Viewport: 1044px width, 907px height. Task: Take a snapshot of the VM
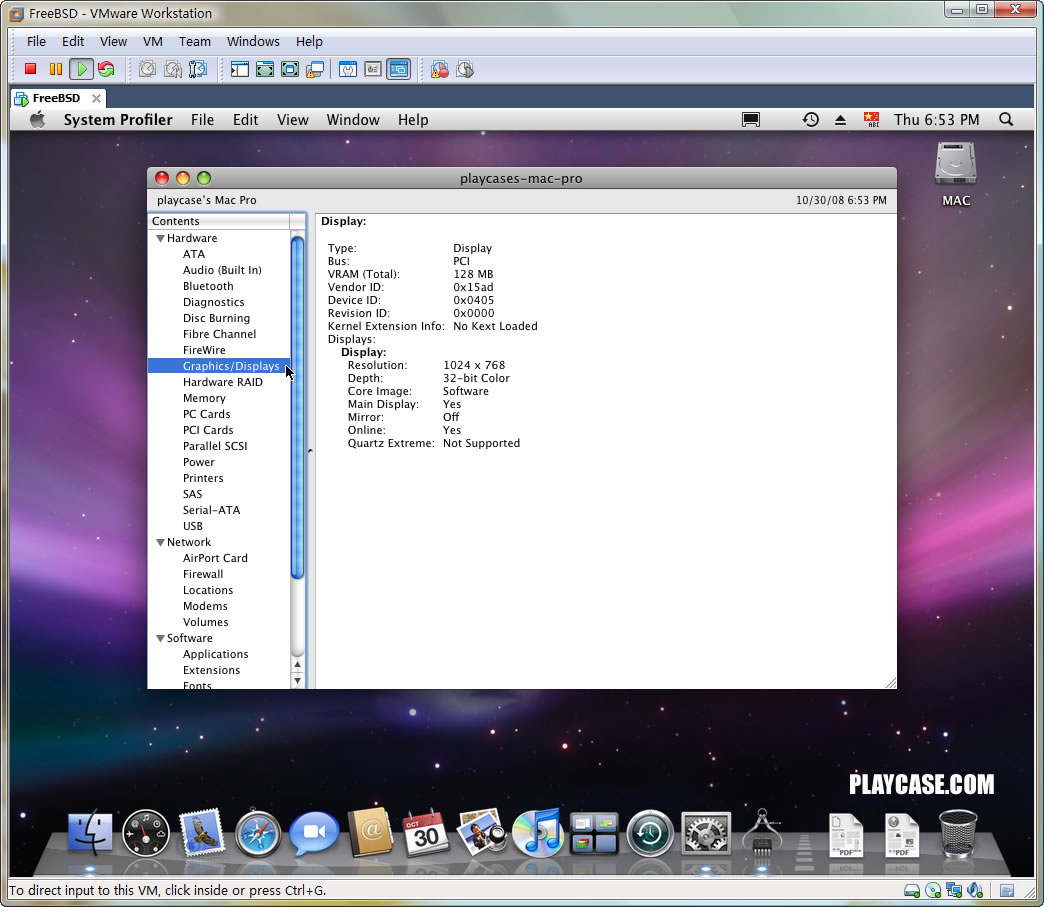point(147,69)
